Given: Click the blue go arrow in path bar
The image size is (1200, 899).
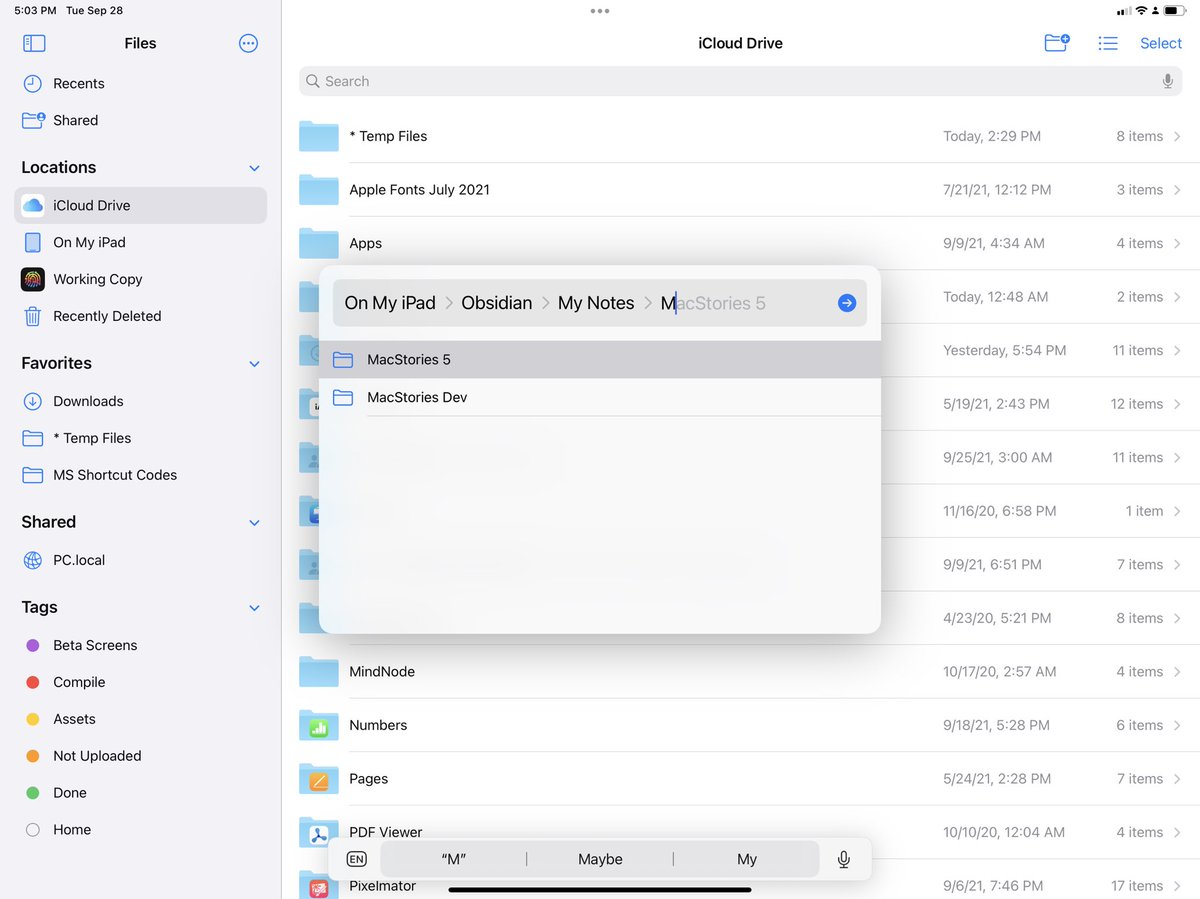Looking at the screenshot, I should coord(847,303).
